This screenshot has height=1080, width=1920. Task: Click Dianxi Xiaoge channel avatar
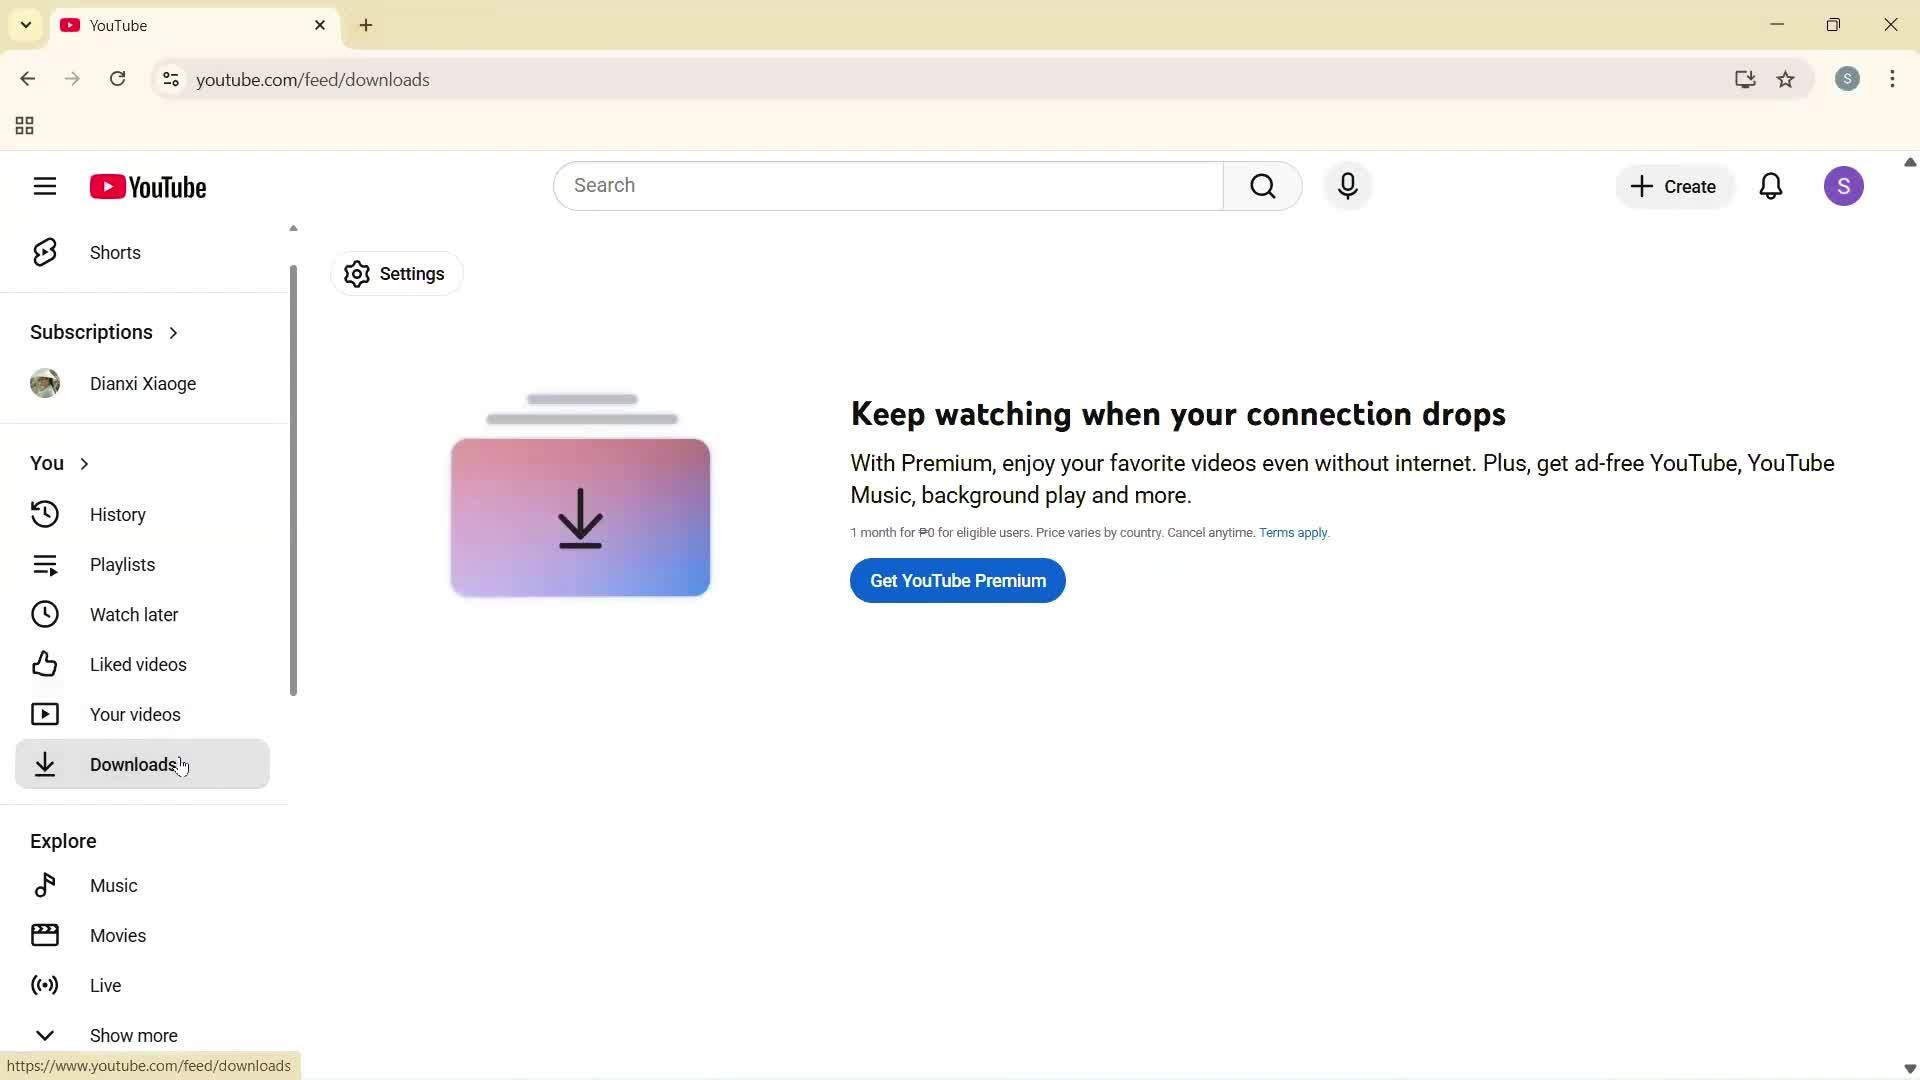(45, 383)
